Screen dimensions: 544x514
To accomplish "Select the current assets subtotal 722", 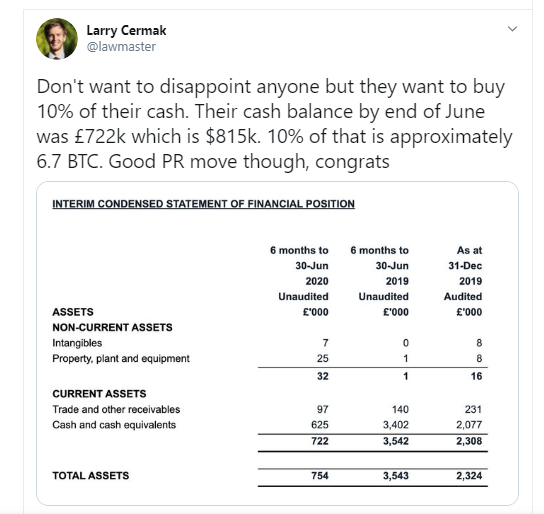I will [320, 441].
